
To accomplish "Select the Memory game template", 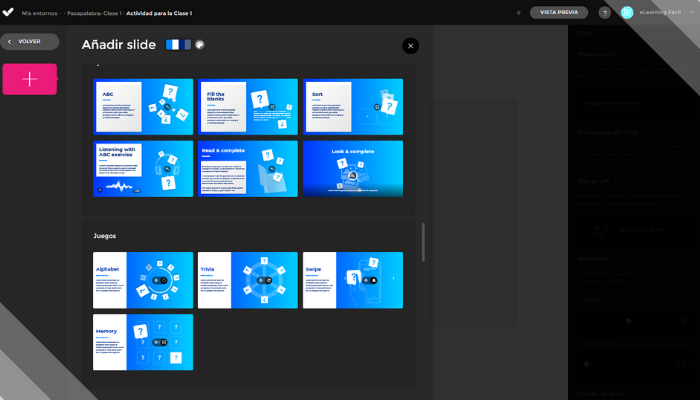I will pos(143,342).
